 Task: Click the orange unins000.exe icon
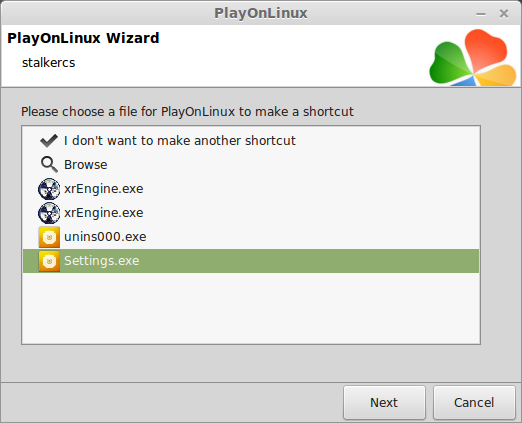[x=49, y=237]
